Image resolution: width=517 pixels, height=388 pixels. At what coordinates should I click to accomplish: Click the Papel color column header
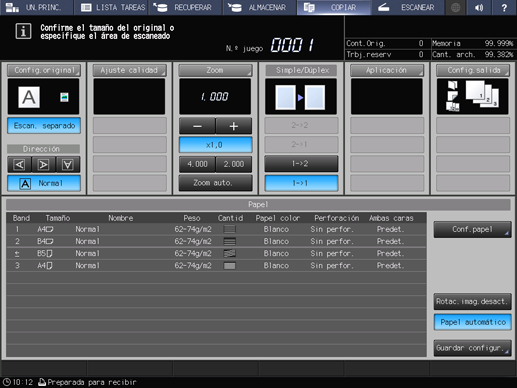[278, 218]
